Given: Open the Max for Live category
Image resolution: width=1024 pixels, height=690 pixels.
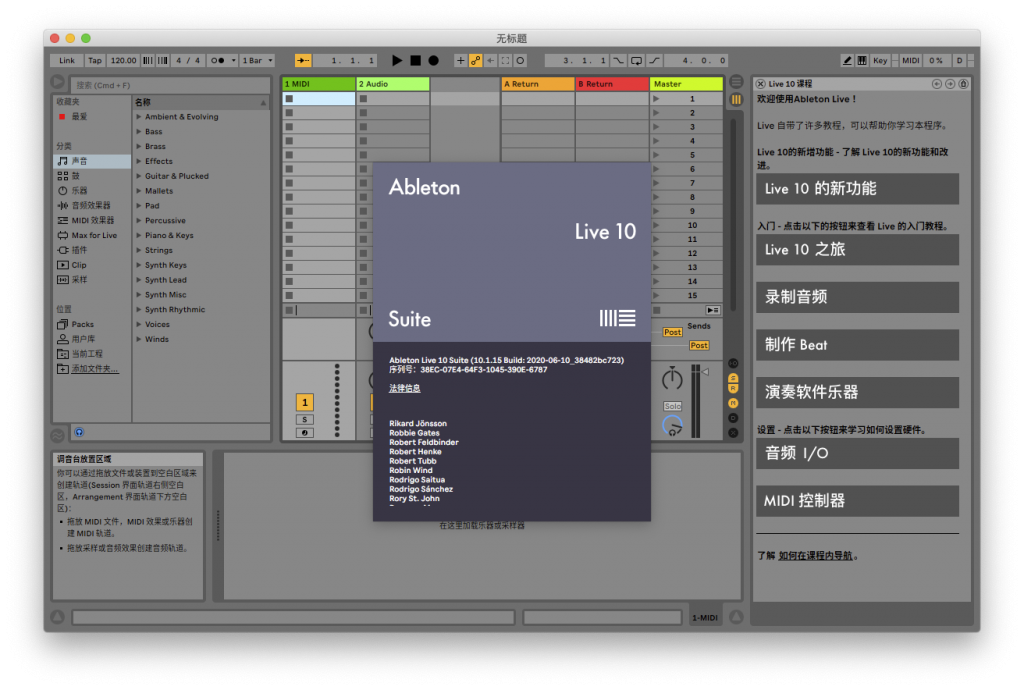Looking at the screenshot, I should (91, 235).
